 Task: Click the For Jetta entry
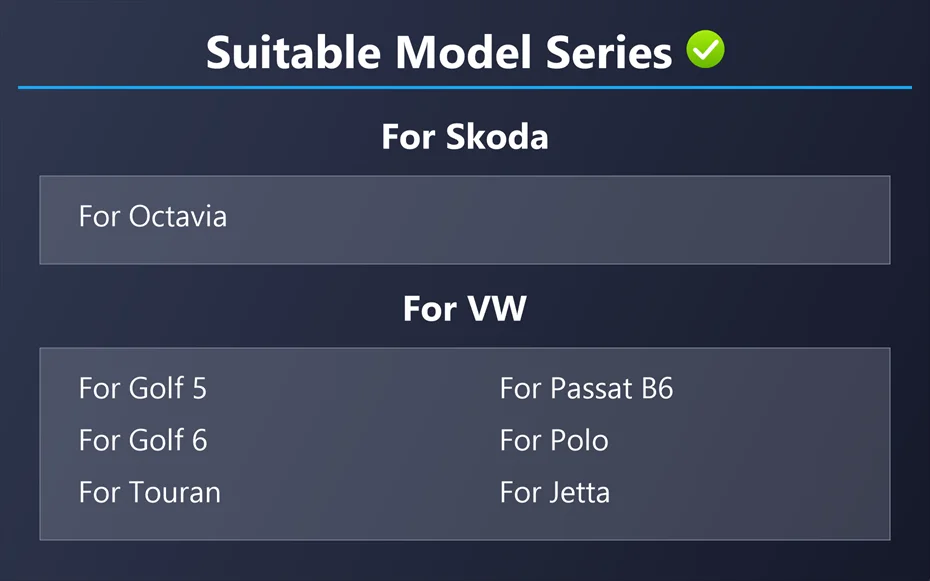555,493
